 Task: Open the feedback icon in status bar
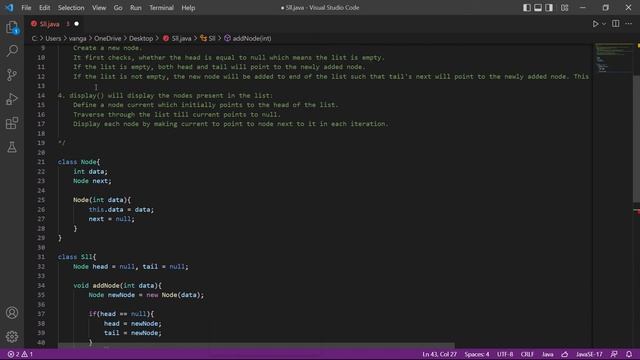click(x=614, y=354)
